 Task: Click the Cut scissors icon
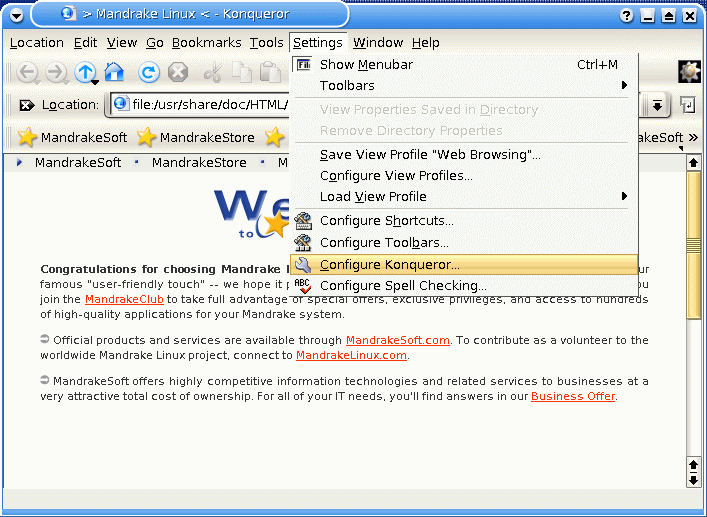(x=212, y=72)
